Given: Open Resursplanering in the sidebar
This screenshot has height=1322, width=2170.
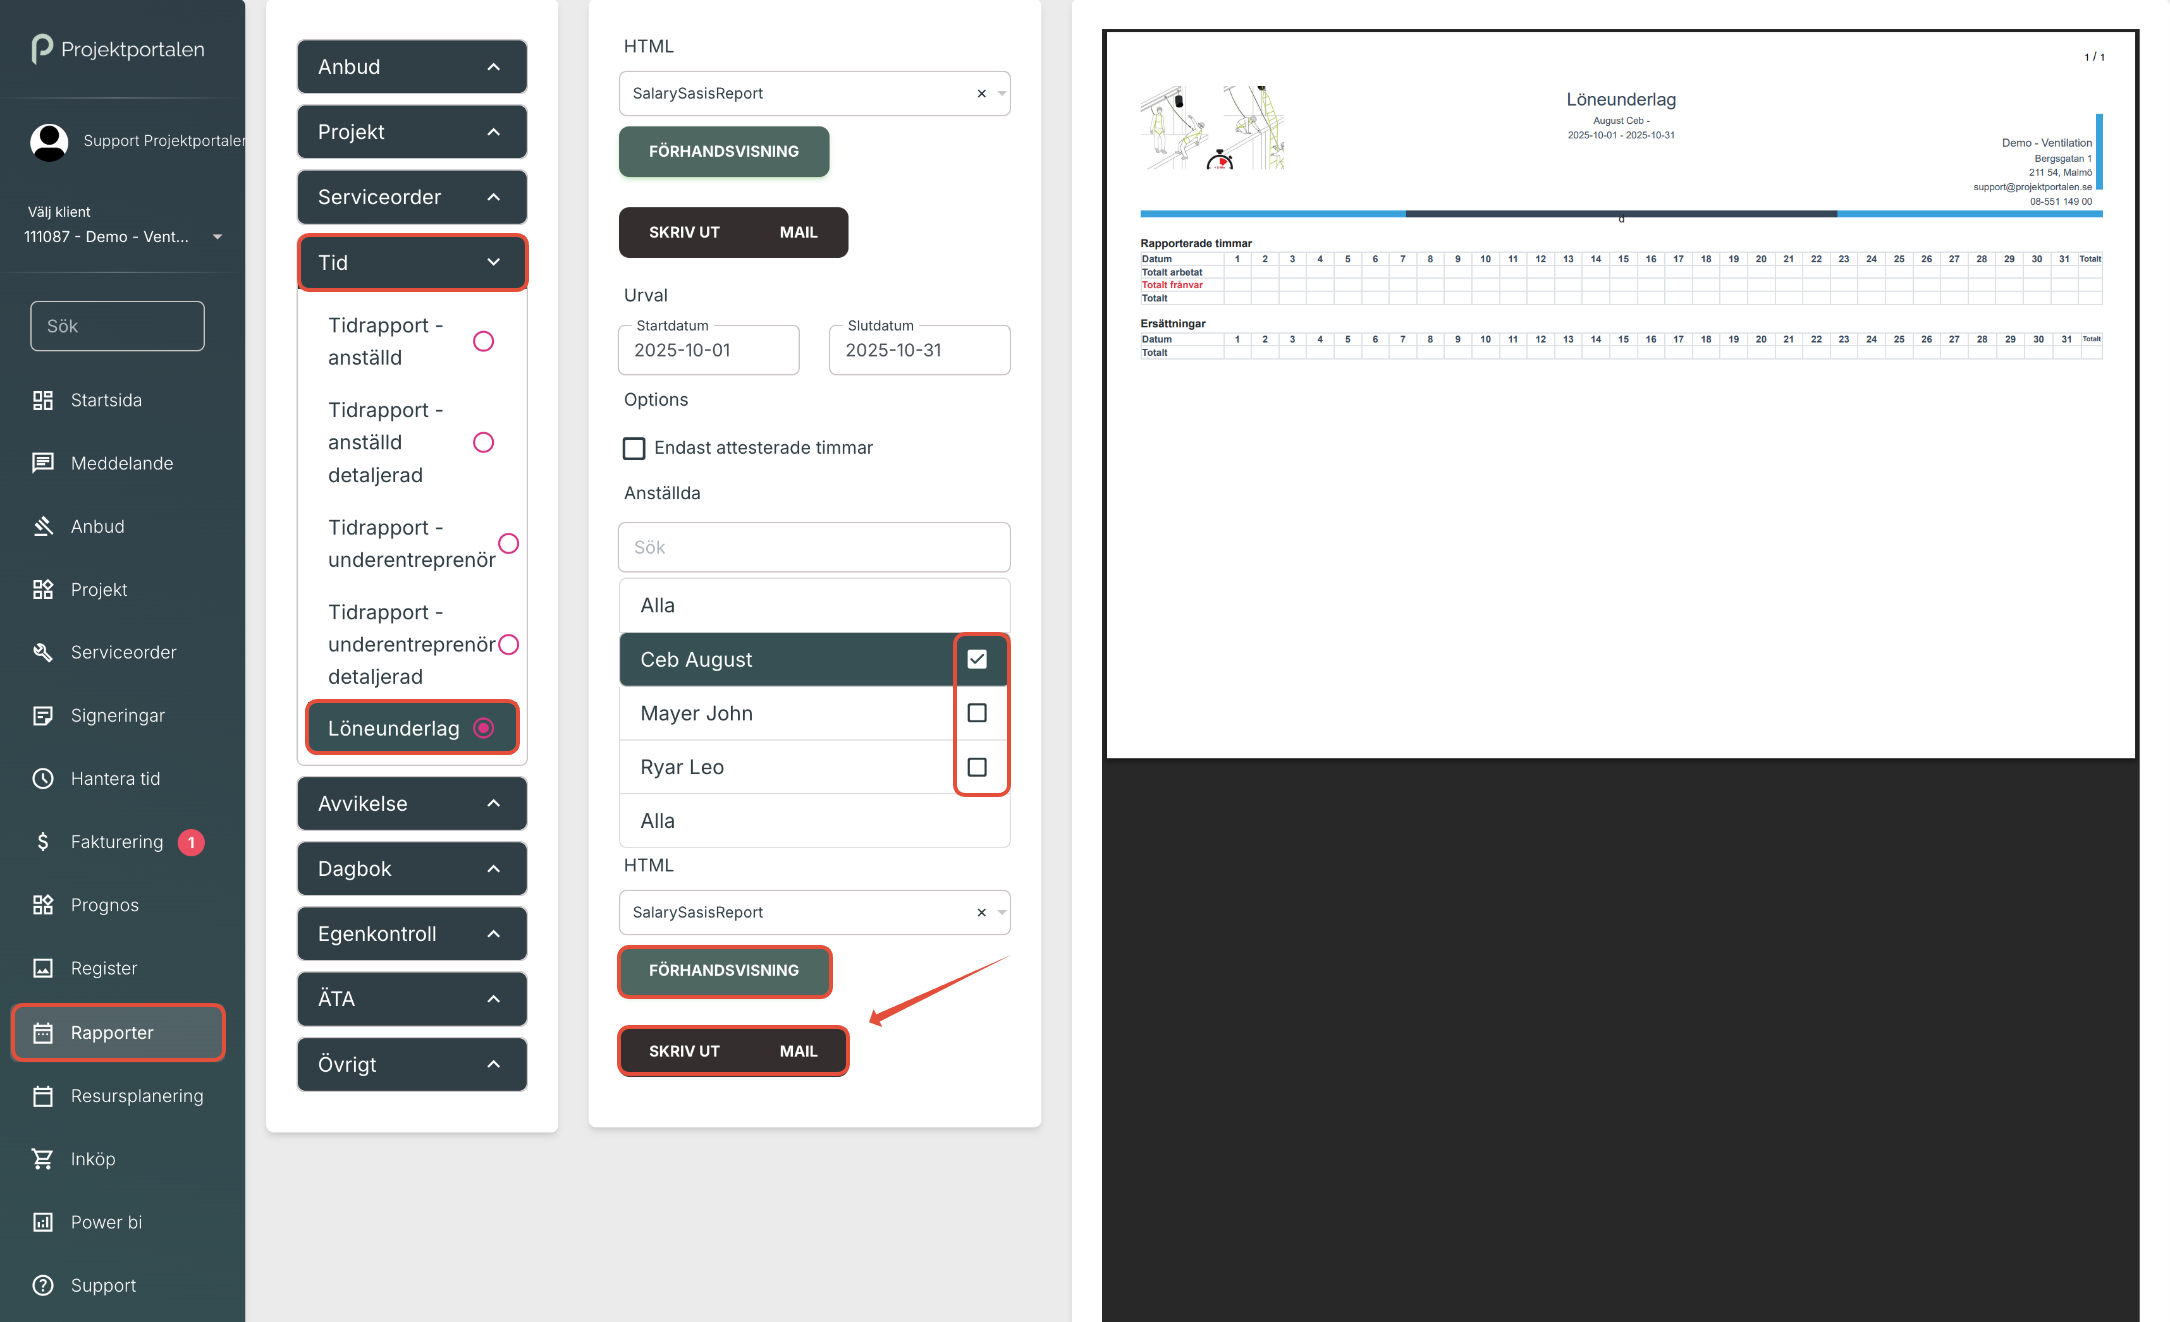Looking at the screenshot, I should tap(136, 1095).
